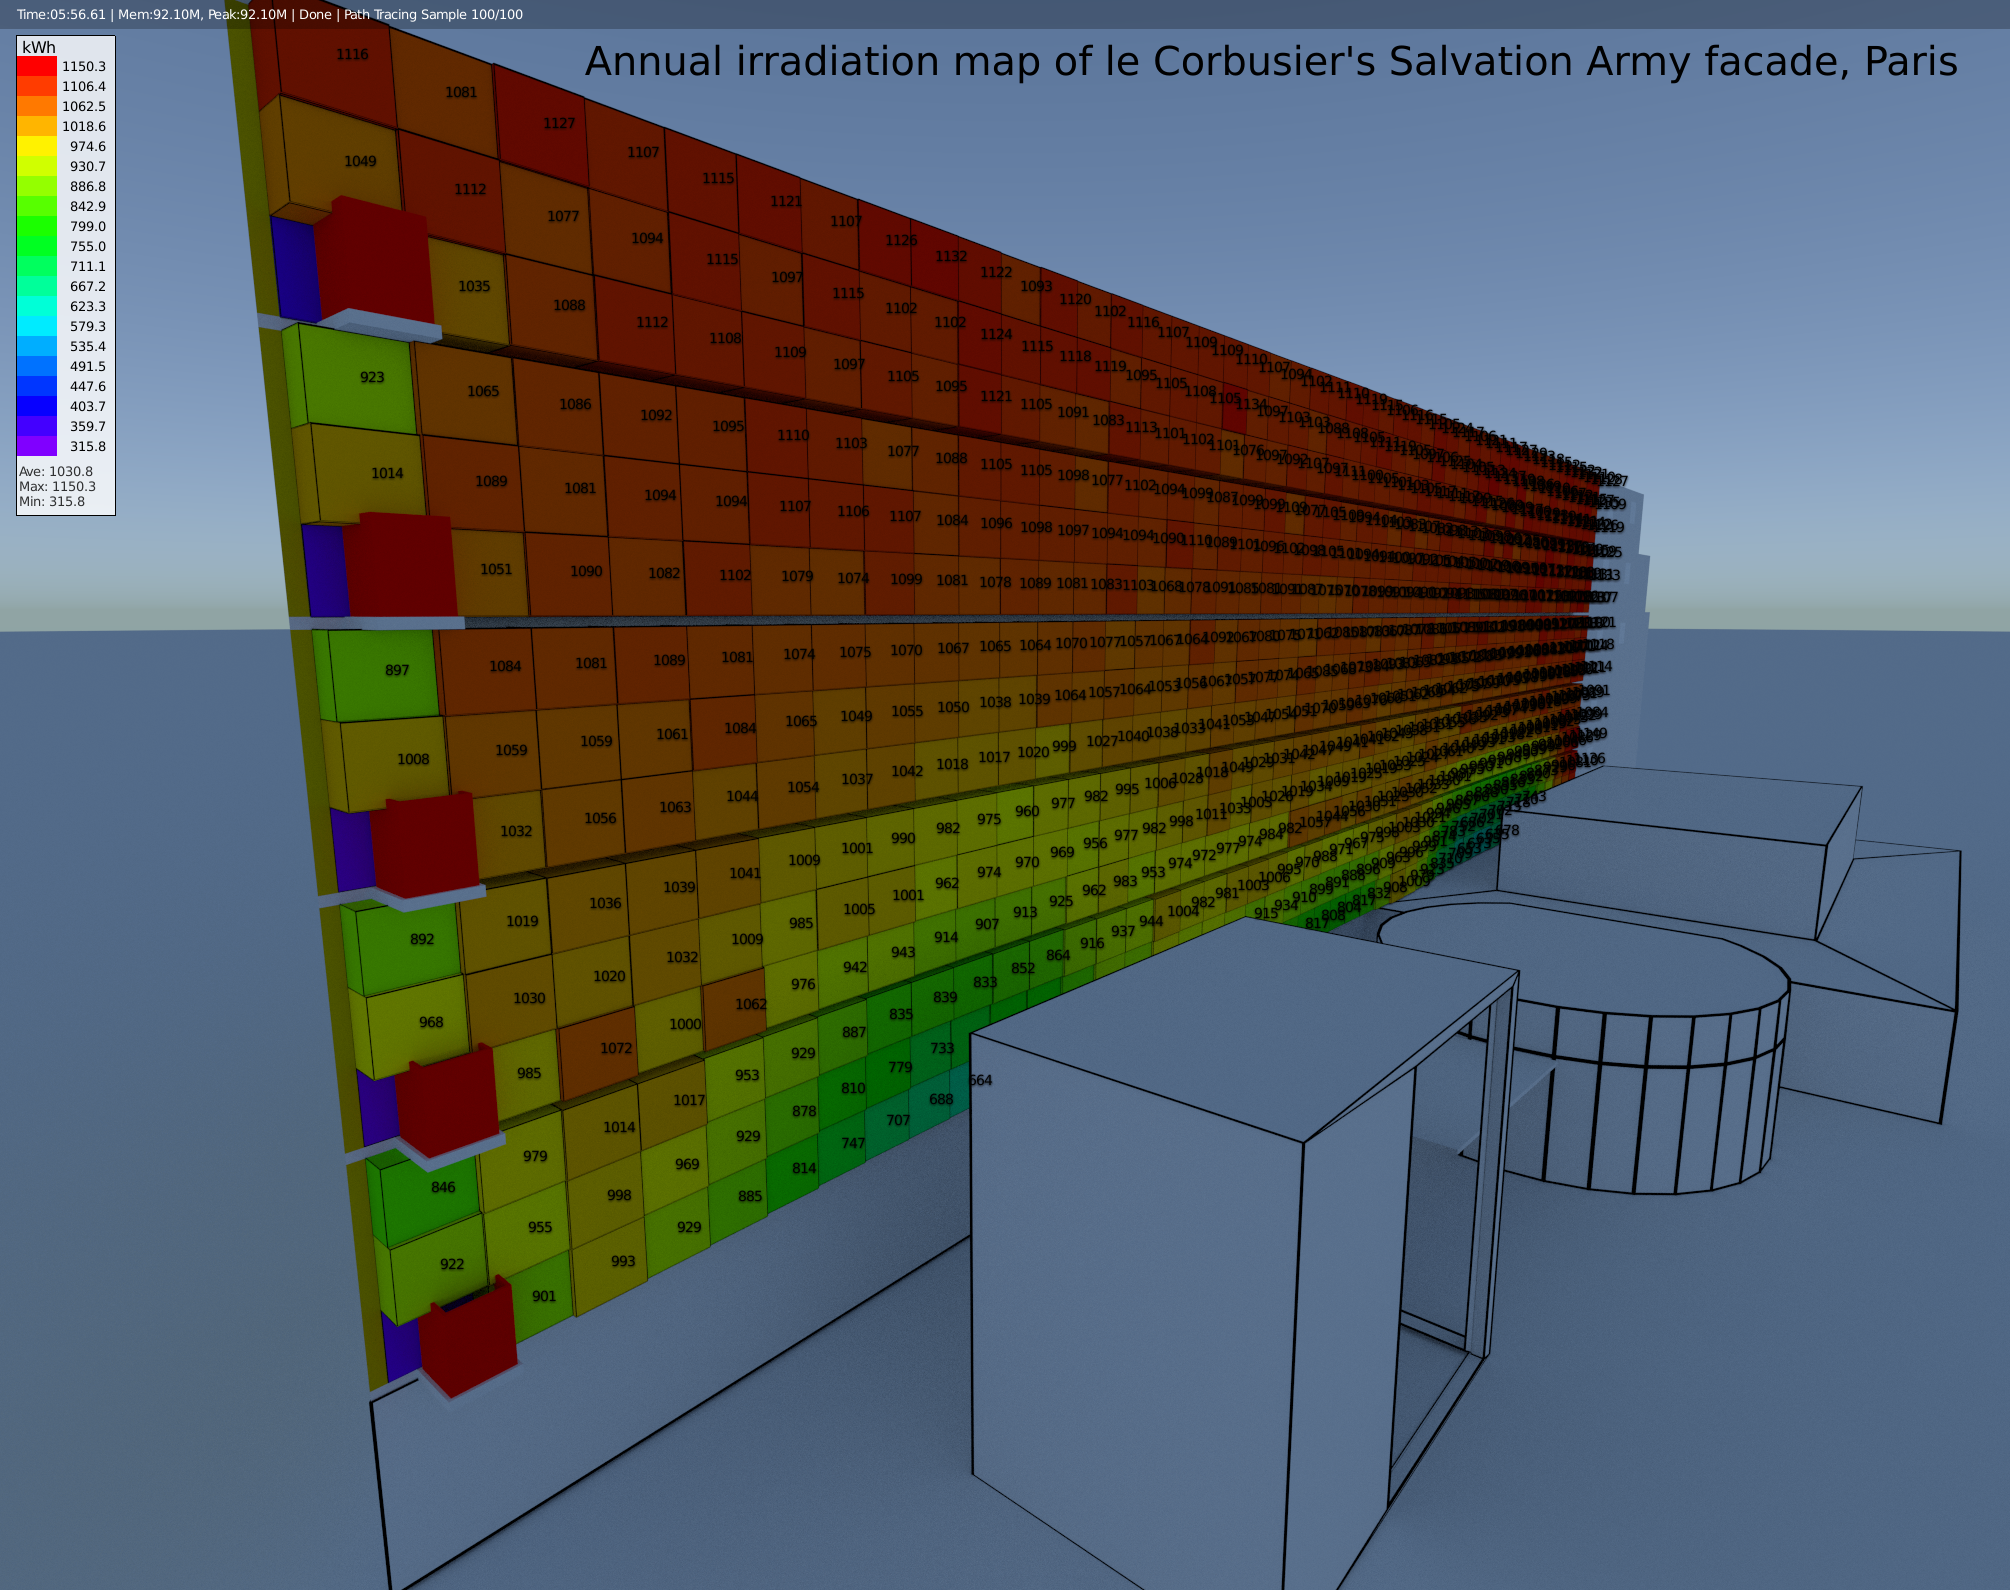Click the facade panel value 968
The height and width of the screenshot is (1590, 2010).
point(431,1022)
